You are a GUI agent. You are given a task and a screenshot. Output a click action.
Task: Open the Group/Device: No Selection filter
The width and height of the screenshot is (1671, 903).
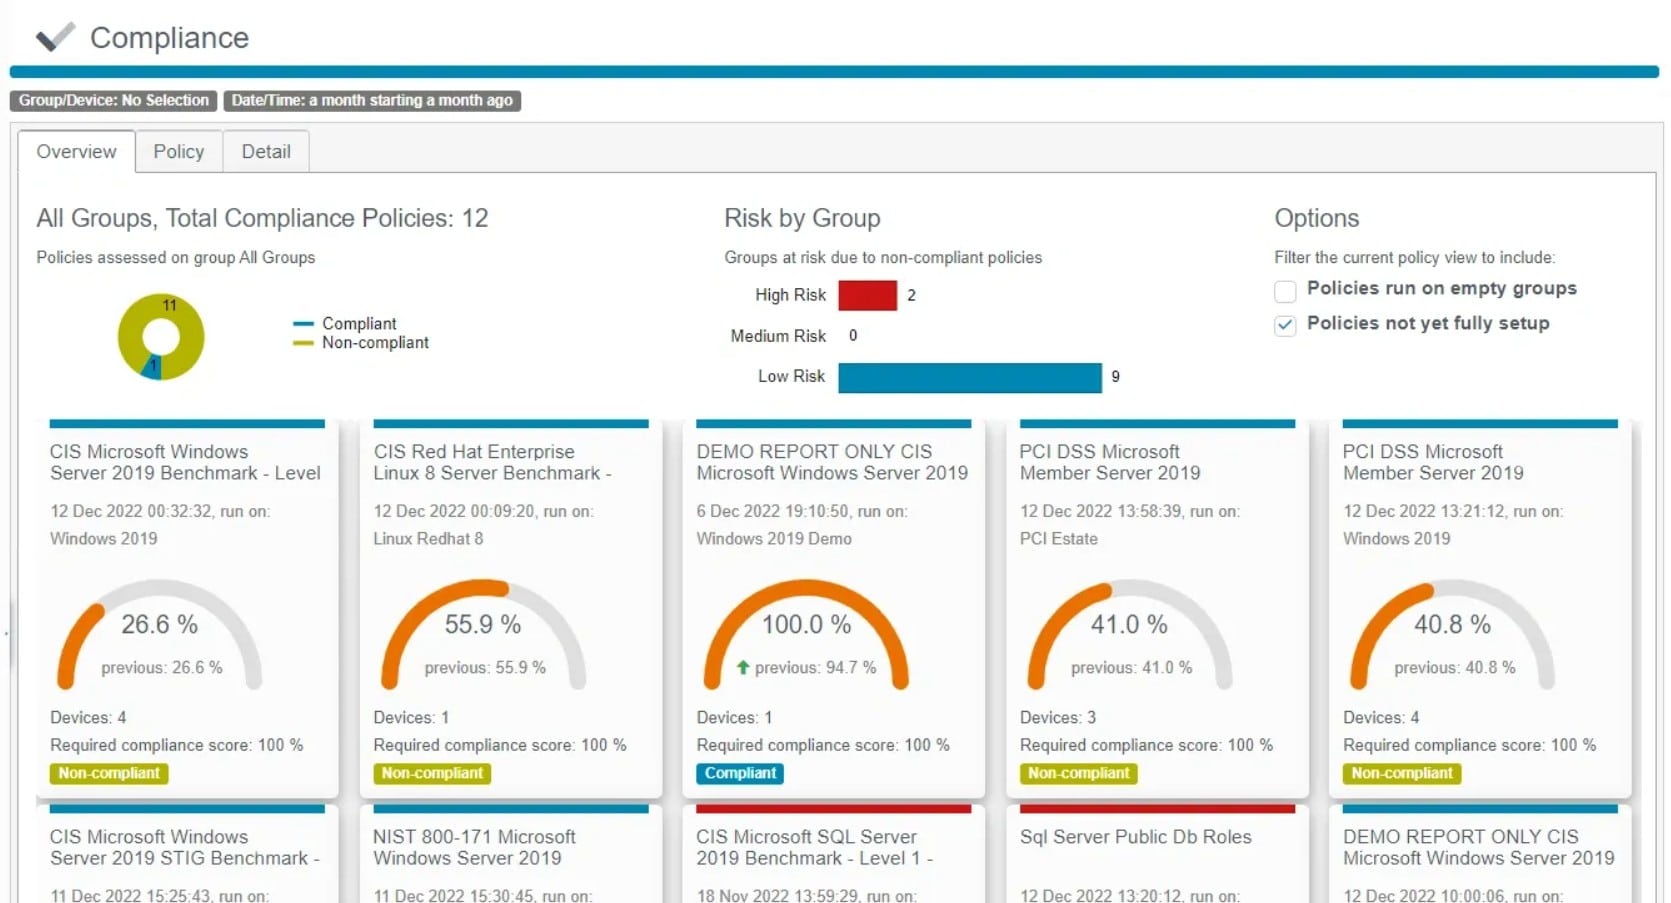coord(113,100)
